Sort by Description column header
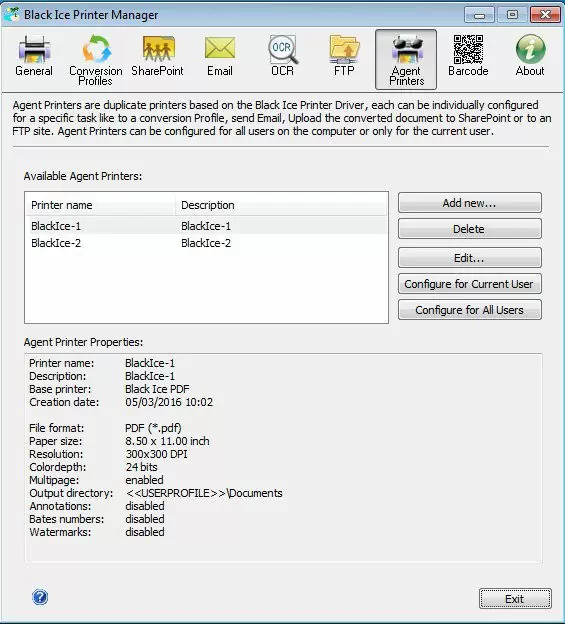Screen dimensions: 565x624 coord(281,205)
